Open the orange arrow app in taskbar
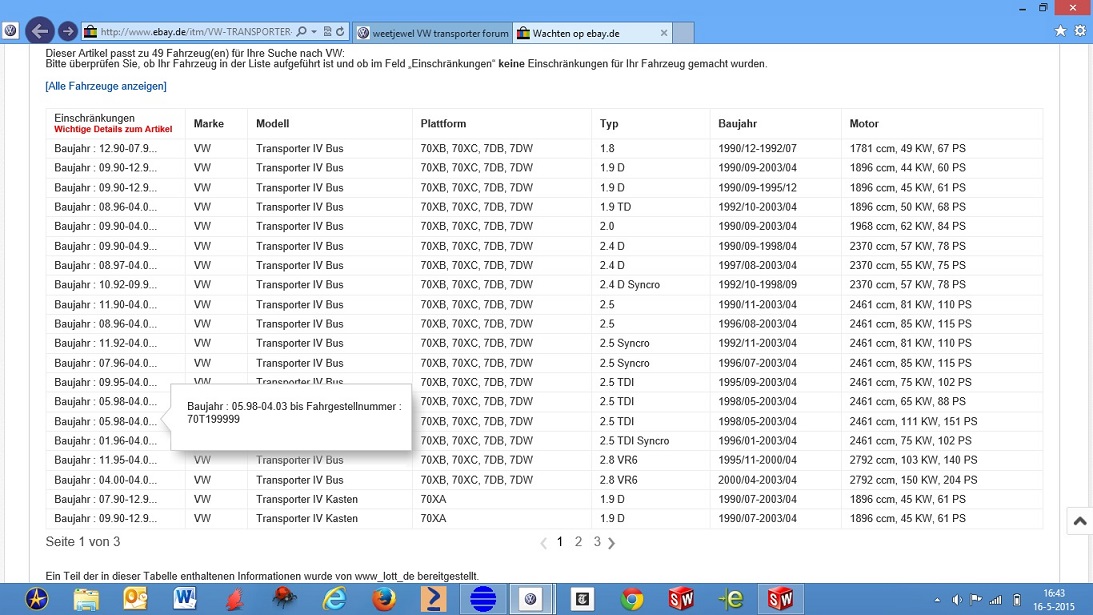The width and height of the screenshot is (1093, 615). click(x=434, y=599)
